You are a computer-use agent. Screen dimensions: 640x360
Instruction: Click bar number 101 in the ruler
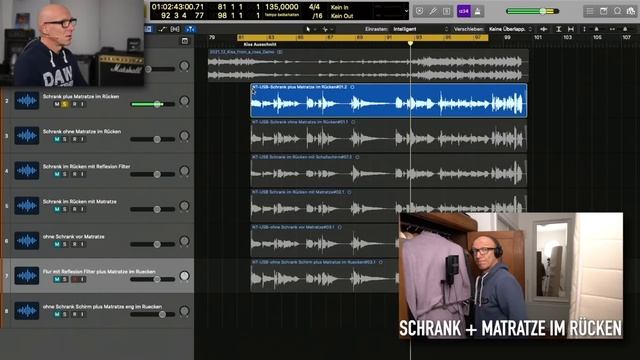pos(538,38)
